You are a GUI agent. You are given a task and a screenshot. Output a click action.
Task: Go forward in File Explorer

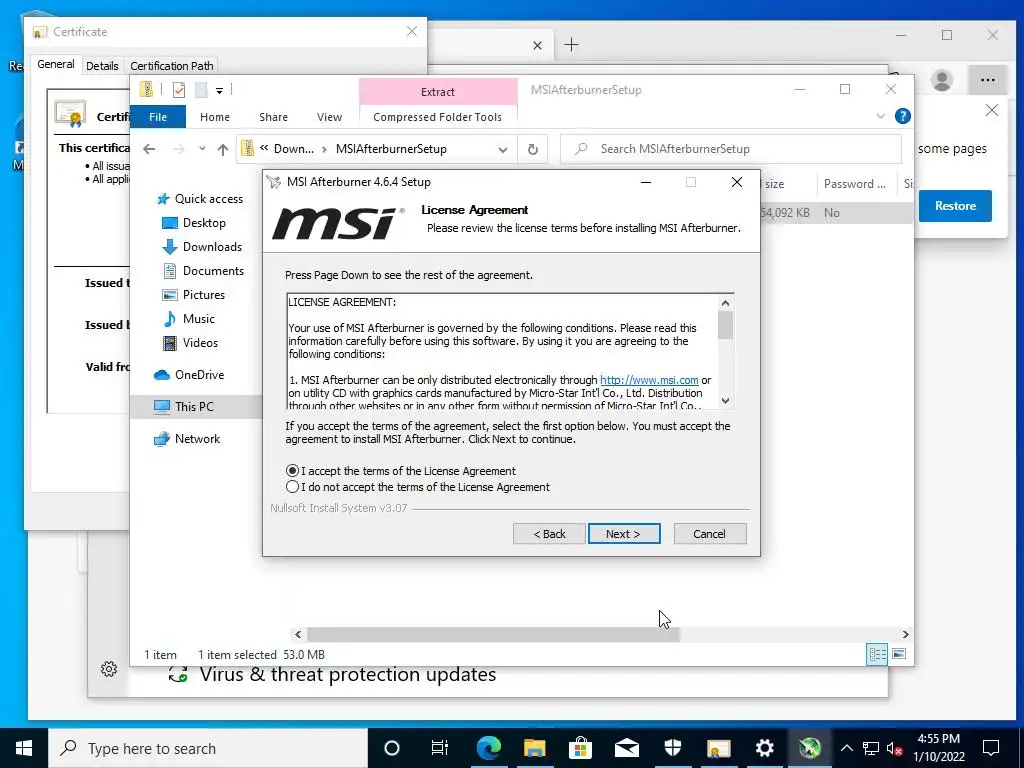178,149
